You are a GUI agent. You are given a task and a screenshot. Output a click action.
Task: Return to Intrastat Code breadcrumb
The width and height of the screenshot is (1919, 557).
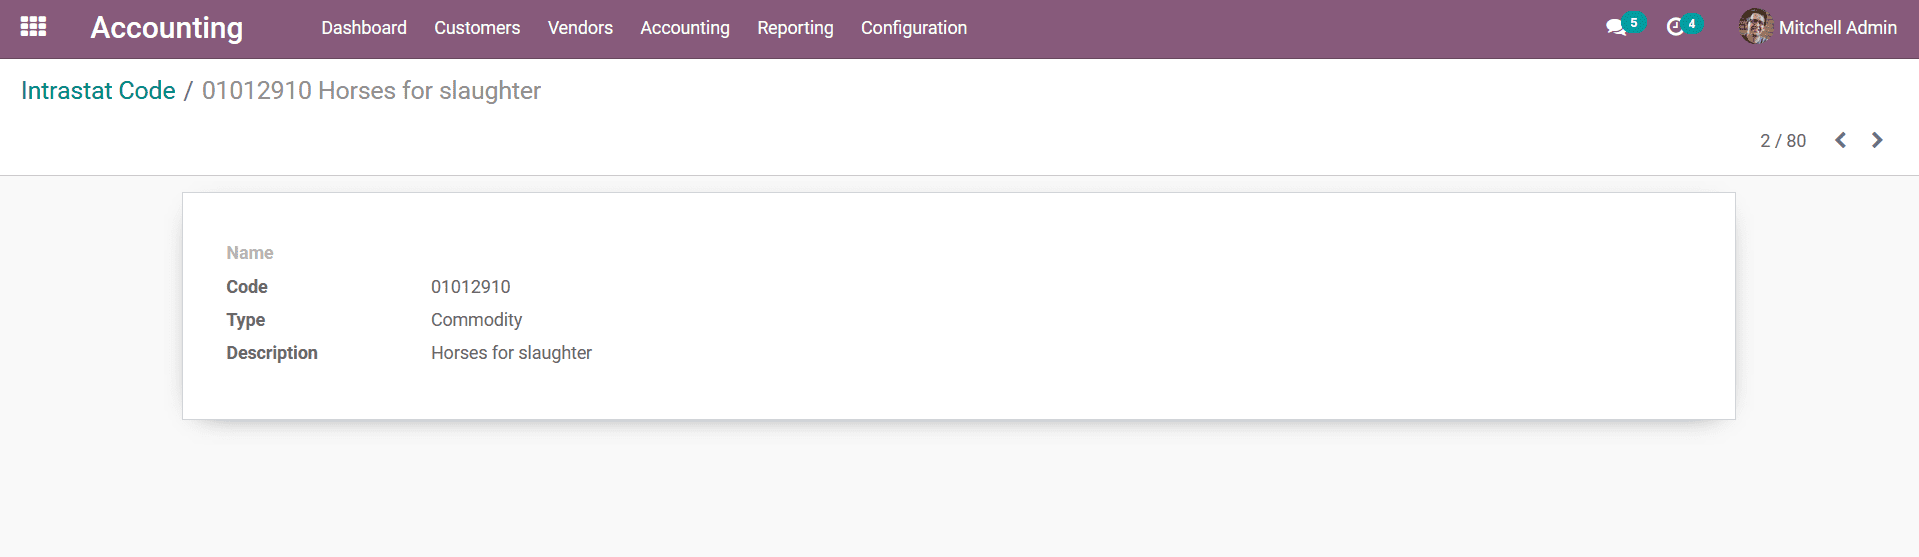[98, 91]
